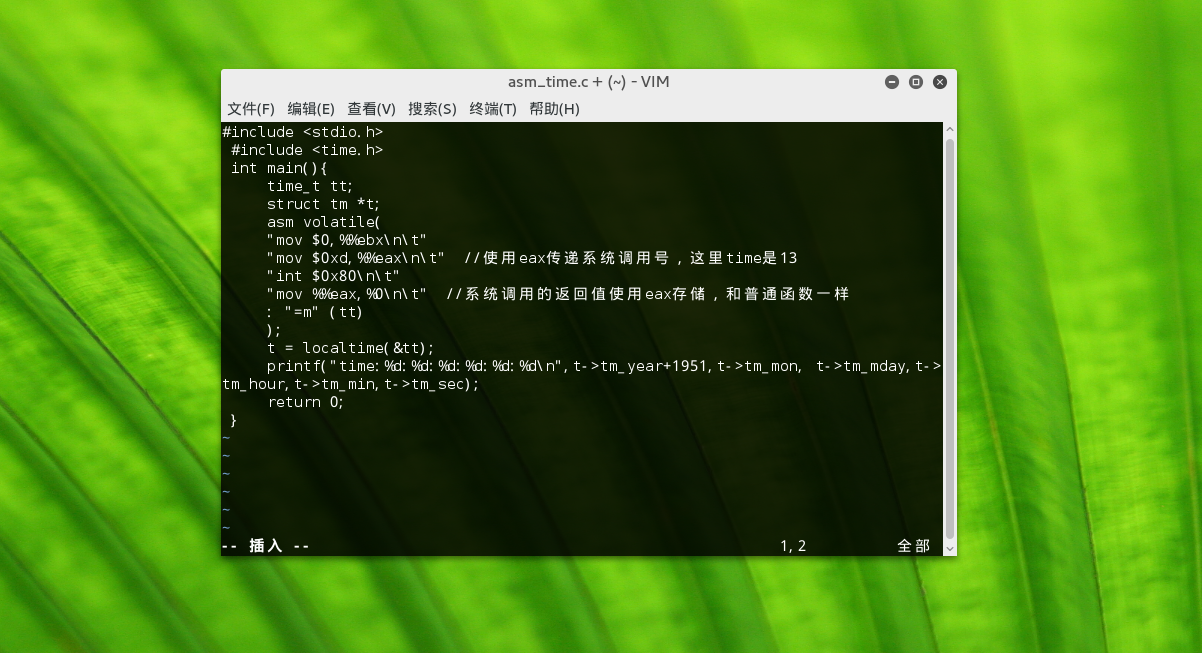Viewport: 1202px width, 653px height.
Task: Click the asm volatile( line
Action: point(324,222)
